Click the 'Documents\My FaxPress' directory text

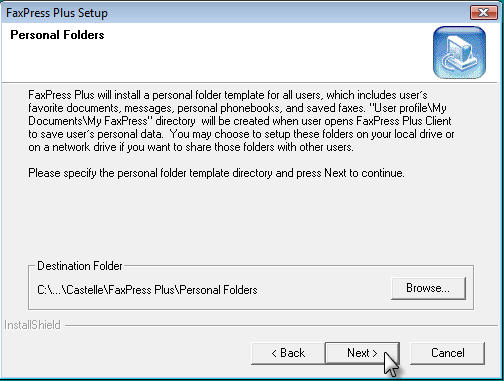88,121
